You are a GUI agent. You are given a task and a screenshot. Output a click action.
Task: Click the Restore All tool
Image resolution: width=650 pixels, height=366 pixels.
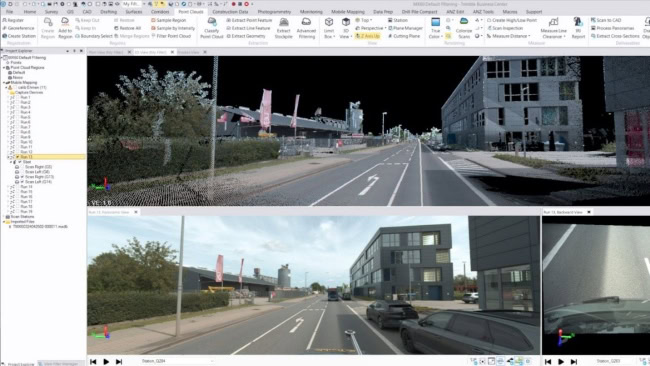coord(127,28)
